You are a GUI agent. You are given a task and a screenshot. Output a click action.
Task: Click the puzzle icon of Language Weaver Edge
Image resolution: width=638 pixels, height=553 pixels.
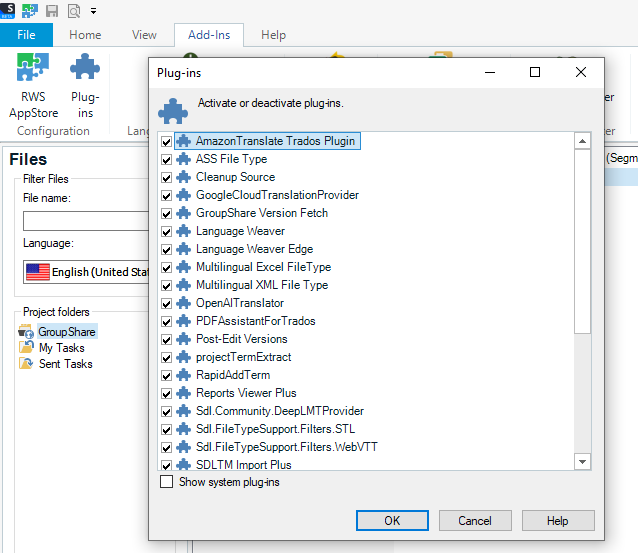[184, 249]
